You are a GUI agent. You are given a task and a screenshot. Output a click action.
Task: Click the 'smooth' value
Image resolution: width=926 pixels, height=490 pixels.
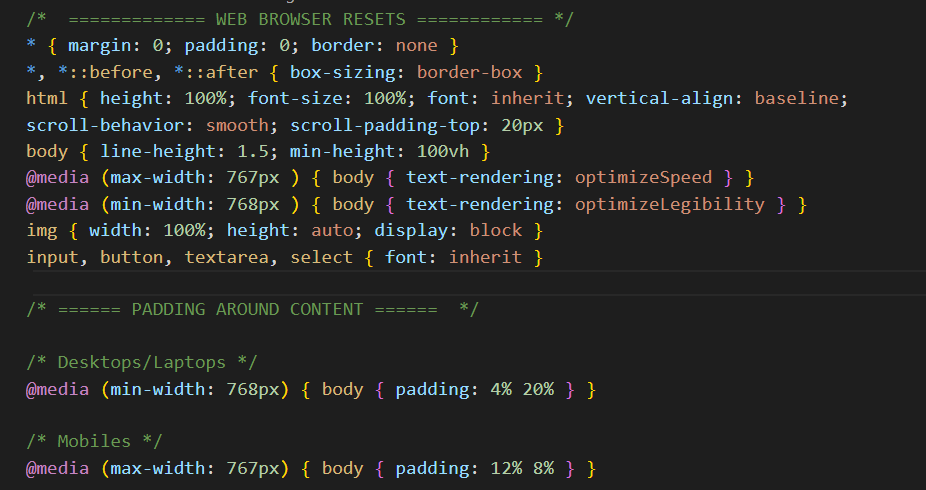coord(237,126)
